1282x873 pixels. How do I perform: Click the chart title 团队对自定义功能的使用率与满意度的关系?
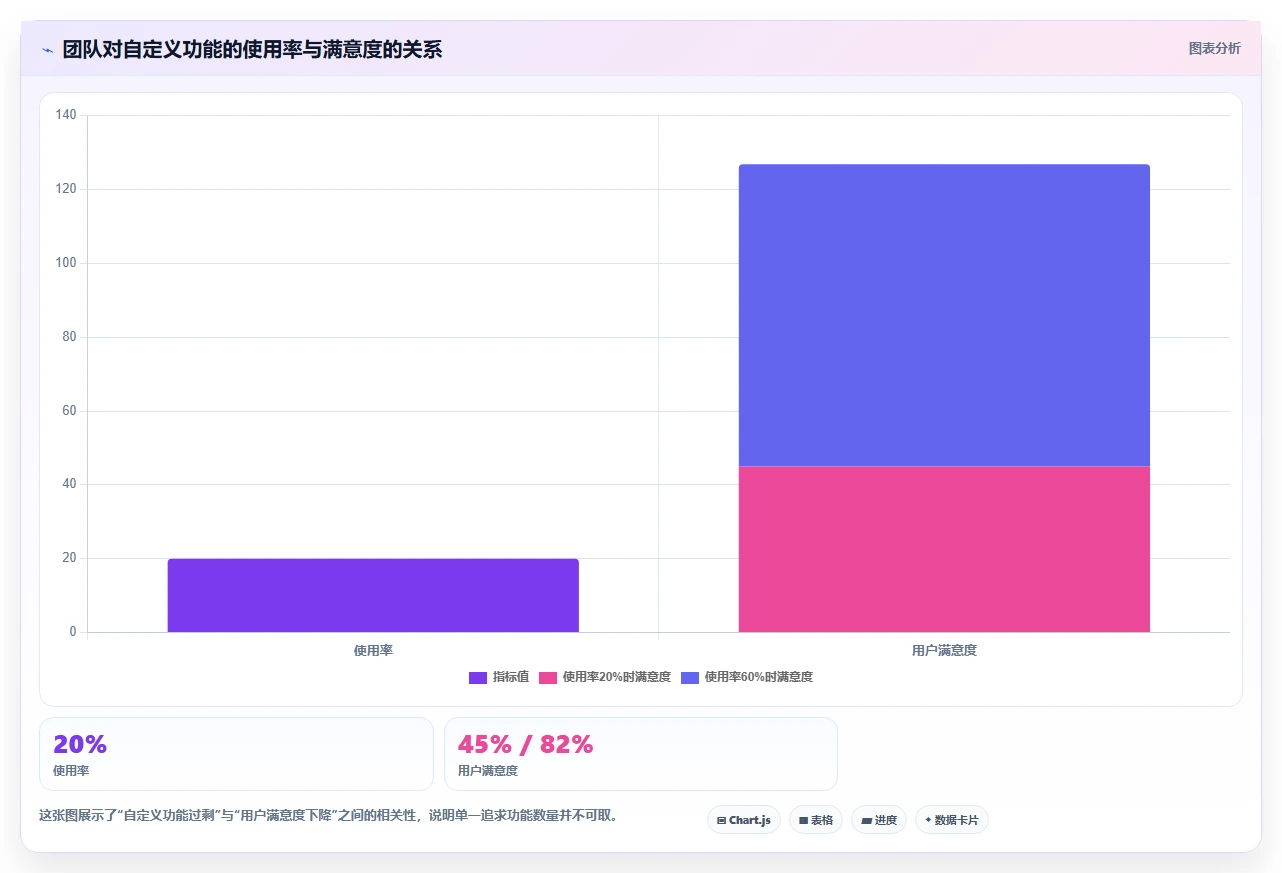click(252, 49)
